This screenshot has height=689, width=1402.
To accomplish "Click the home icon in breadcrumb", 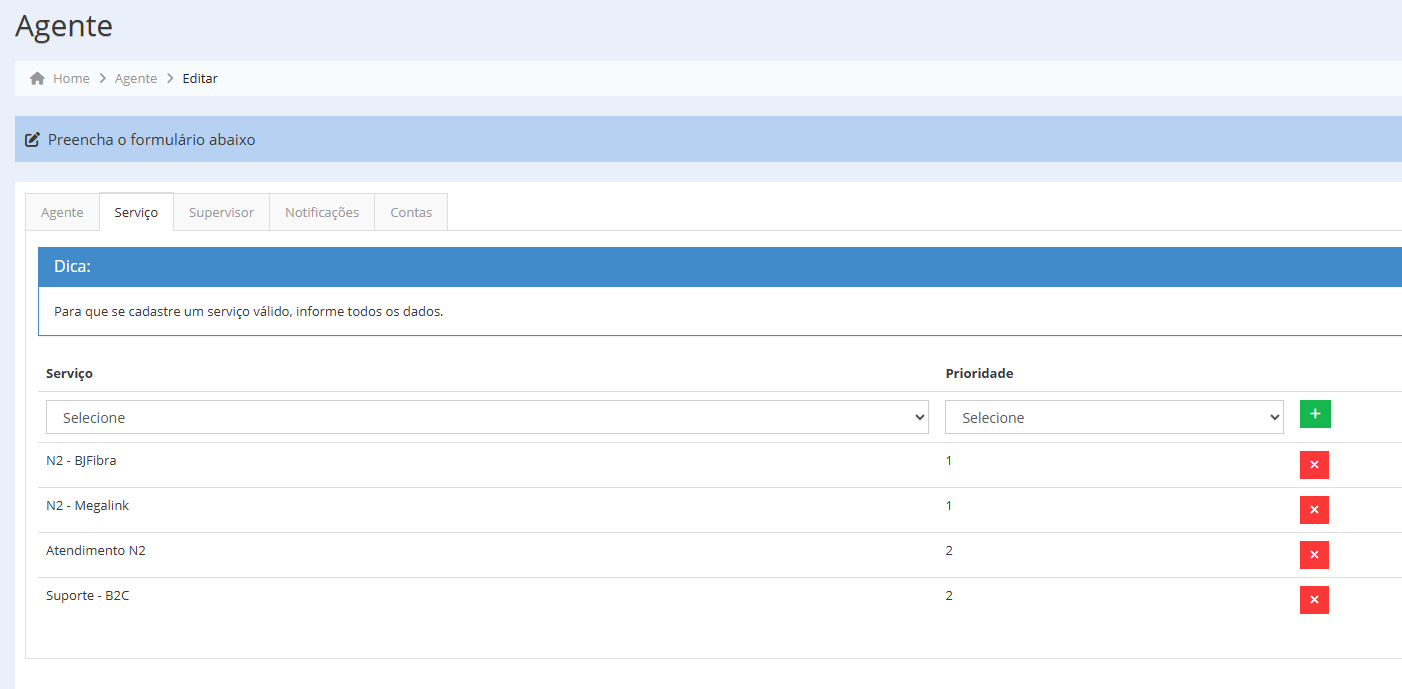I will coord(37,78).
